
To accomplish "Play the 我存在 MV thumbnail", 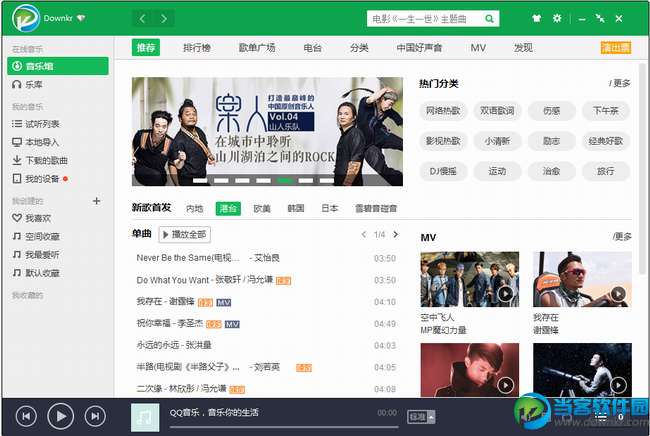I will pyautogui.click(x=582, y=279).
